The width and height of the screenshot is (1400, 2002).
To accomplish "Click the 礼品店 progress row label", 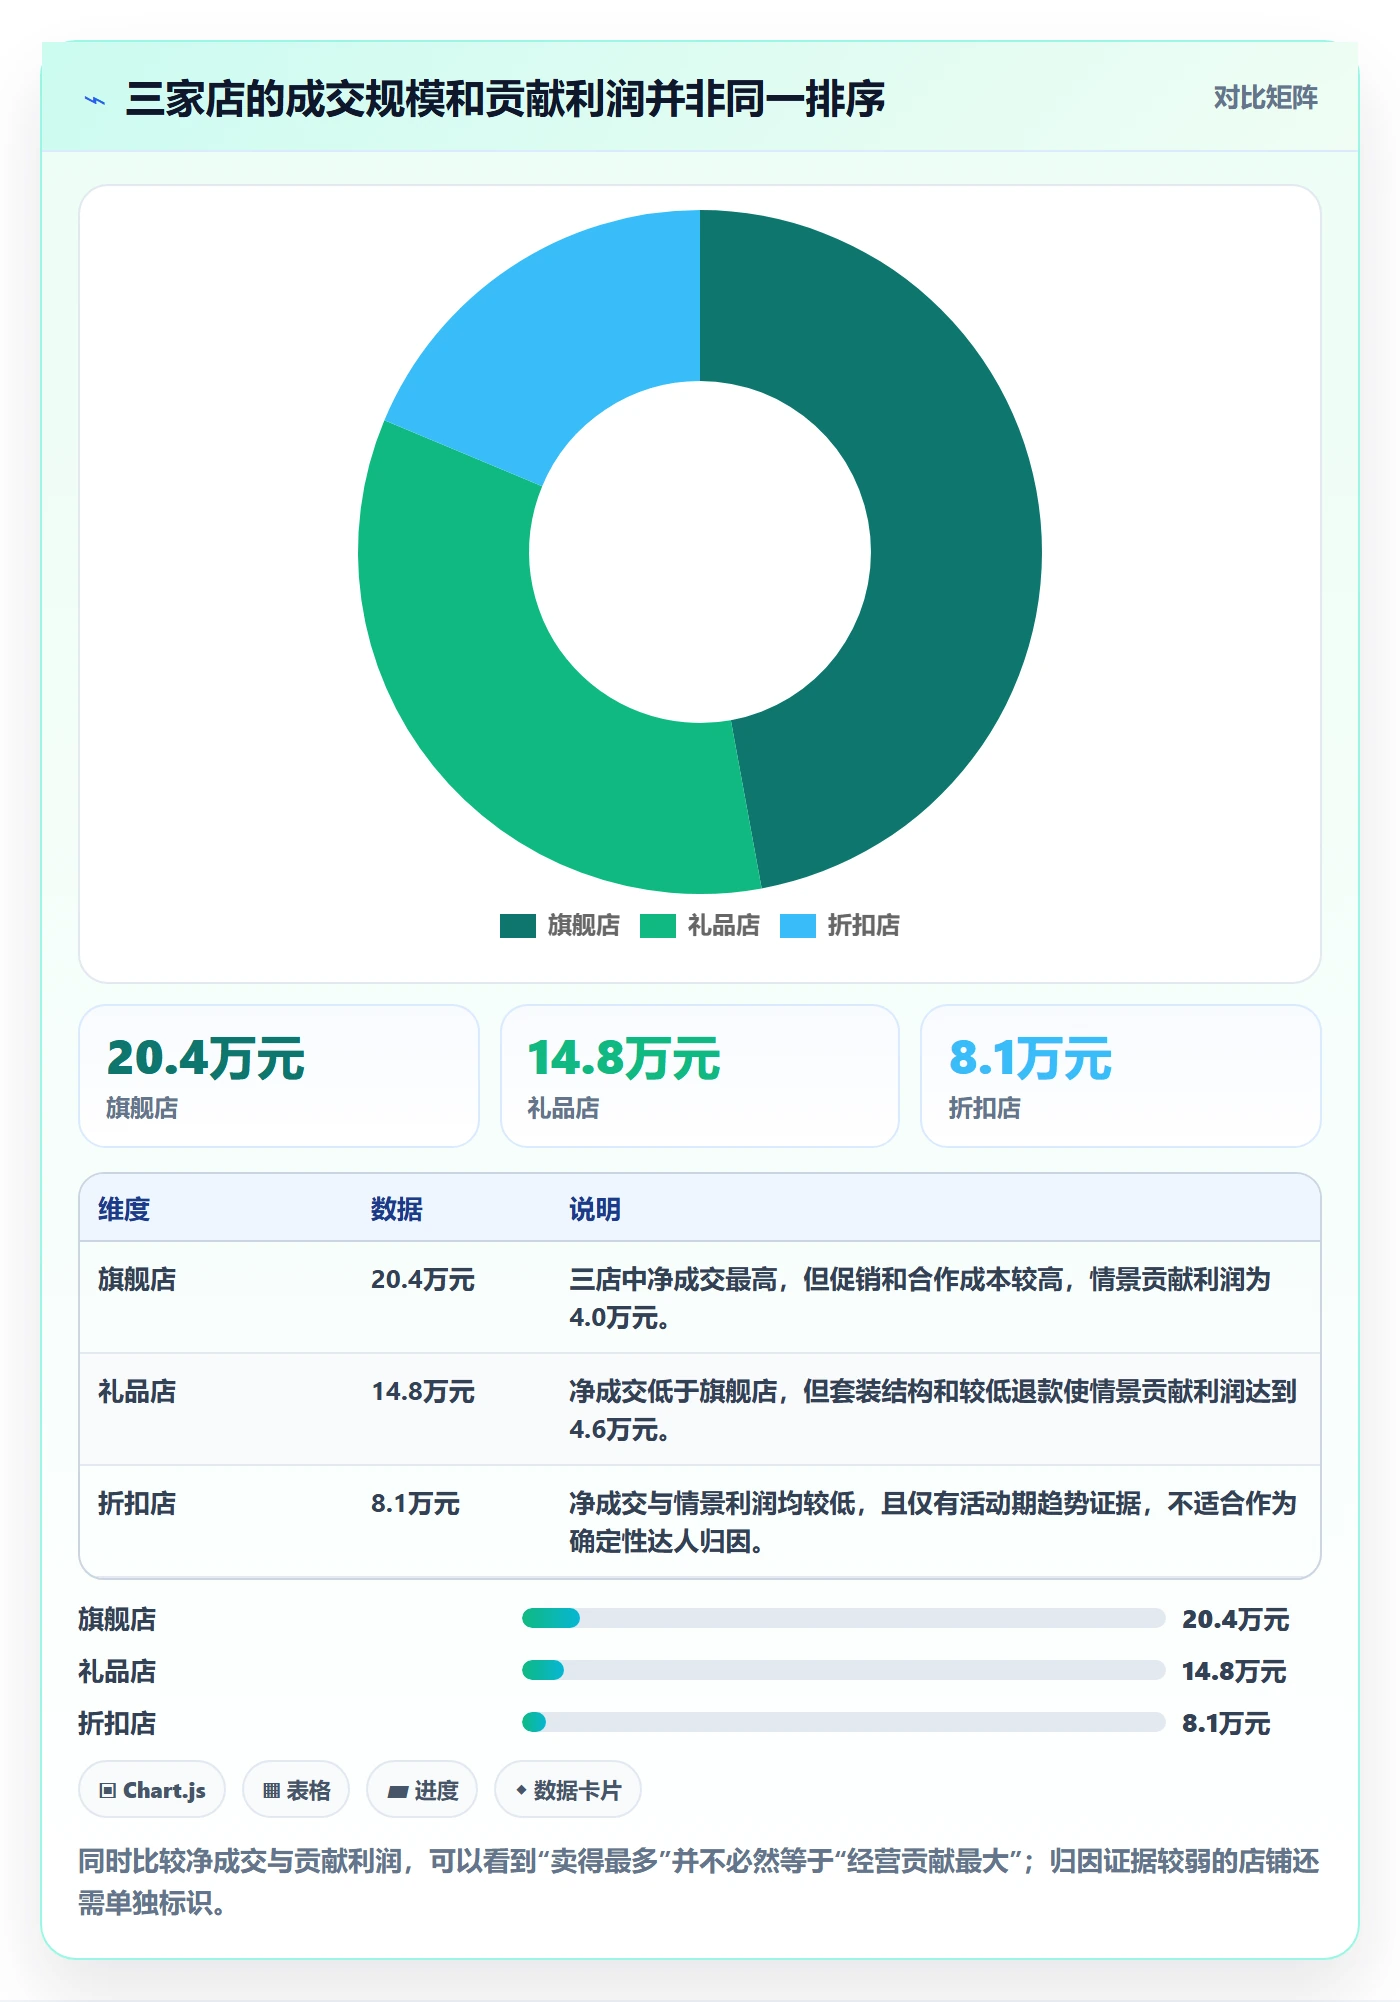I will (x=117, y=1671).
